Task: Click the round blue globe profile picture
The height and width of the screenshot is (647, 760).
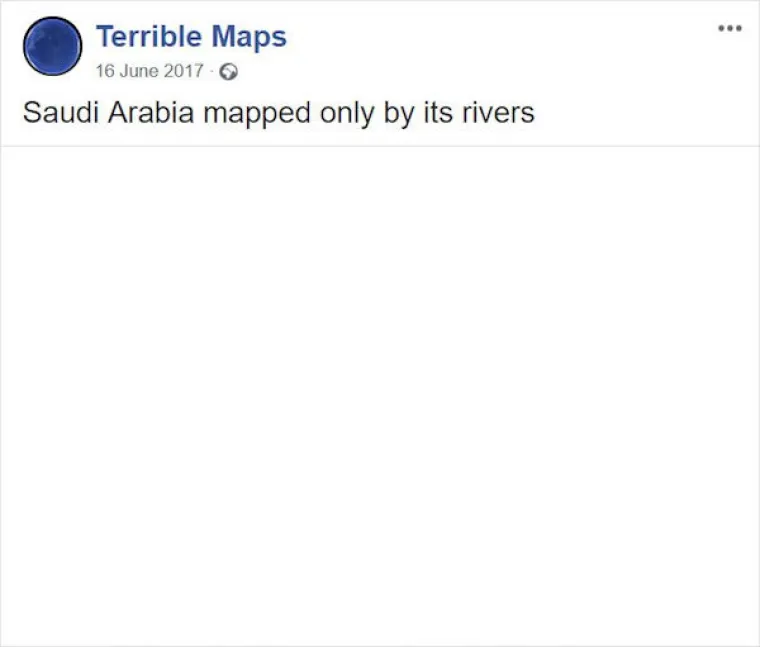Action: [x=52, y=46]
